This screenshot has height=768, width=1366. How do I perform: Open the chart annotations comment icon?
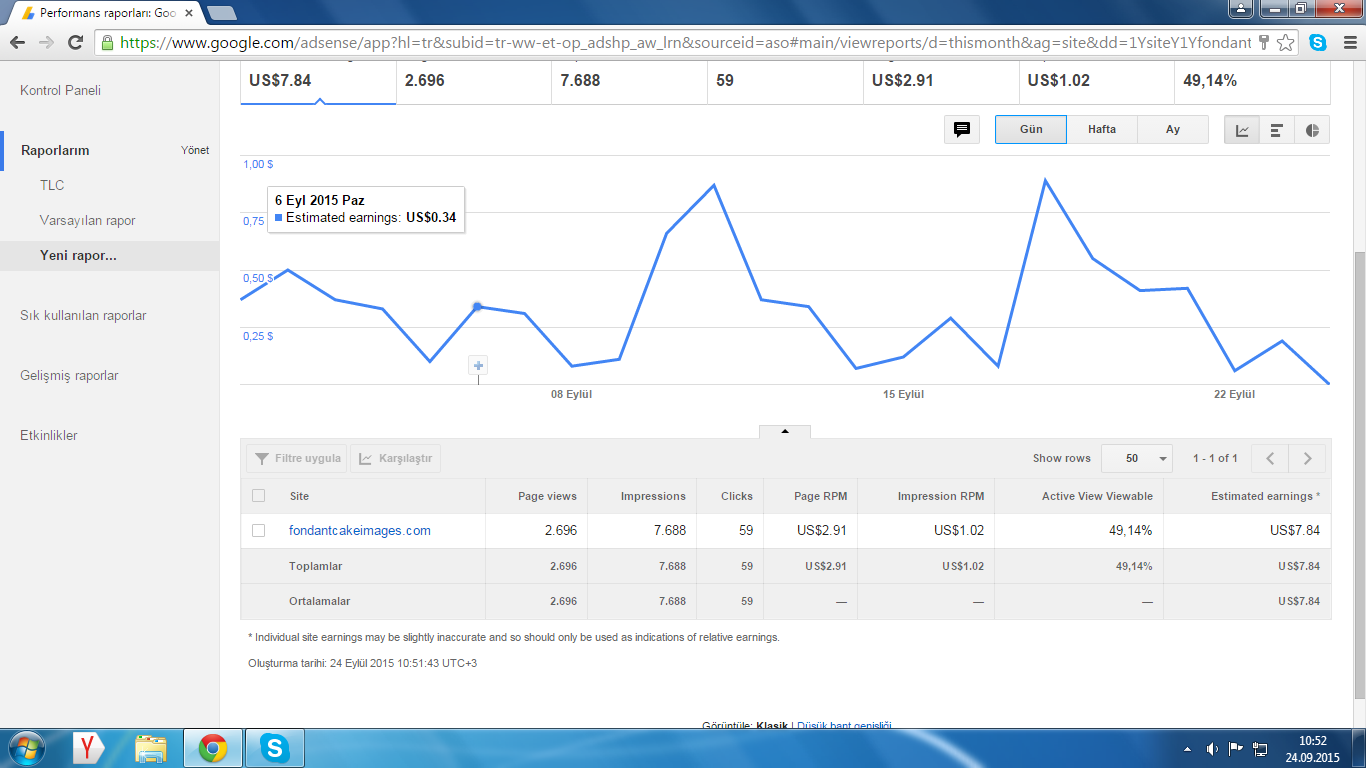[x=962, y=130]
